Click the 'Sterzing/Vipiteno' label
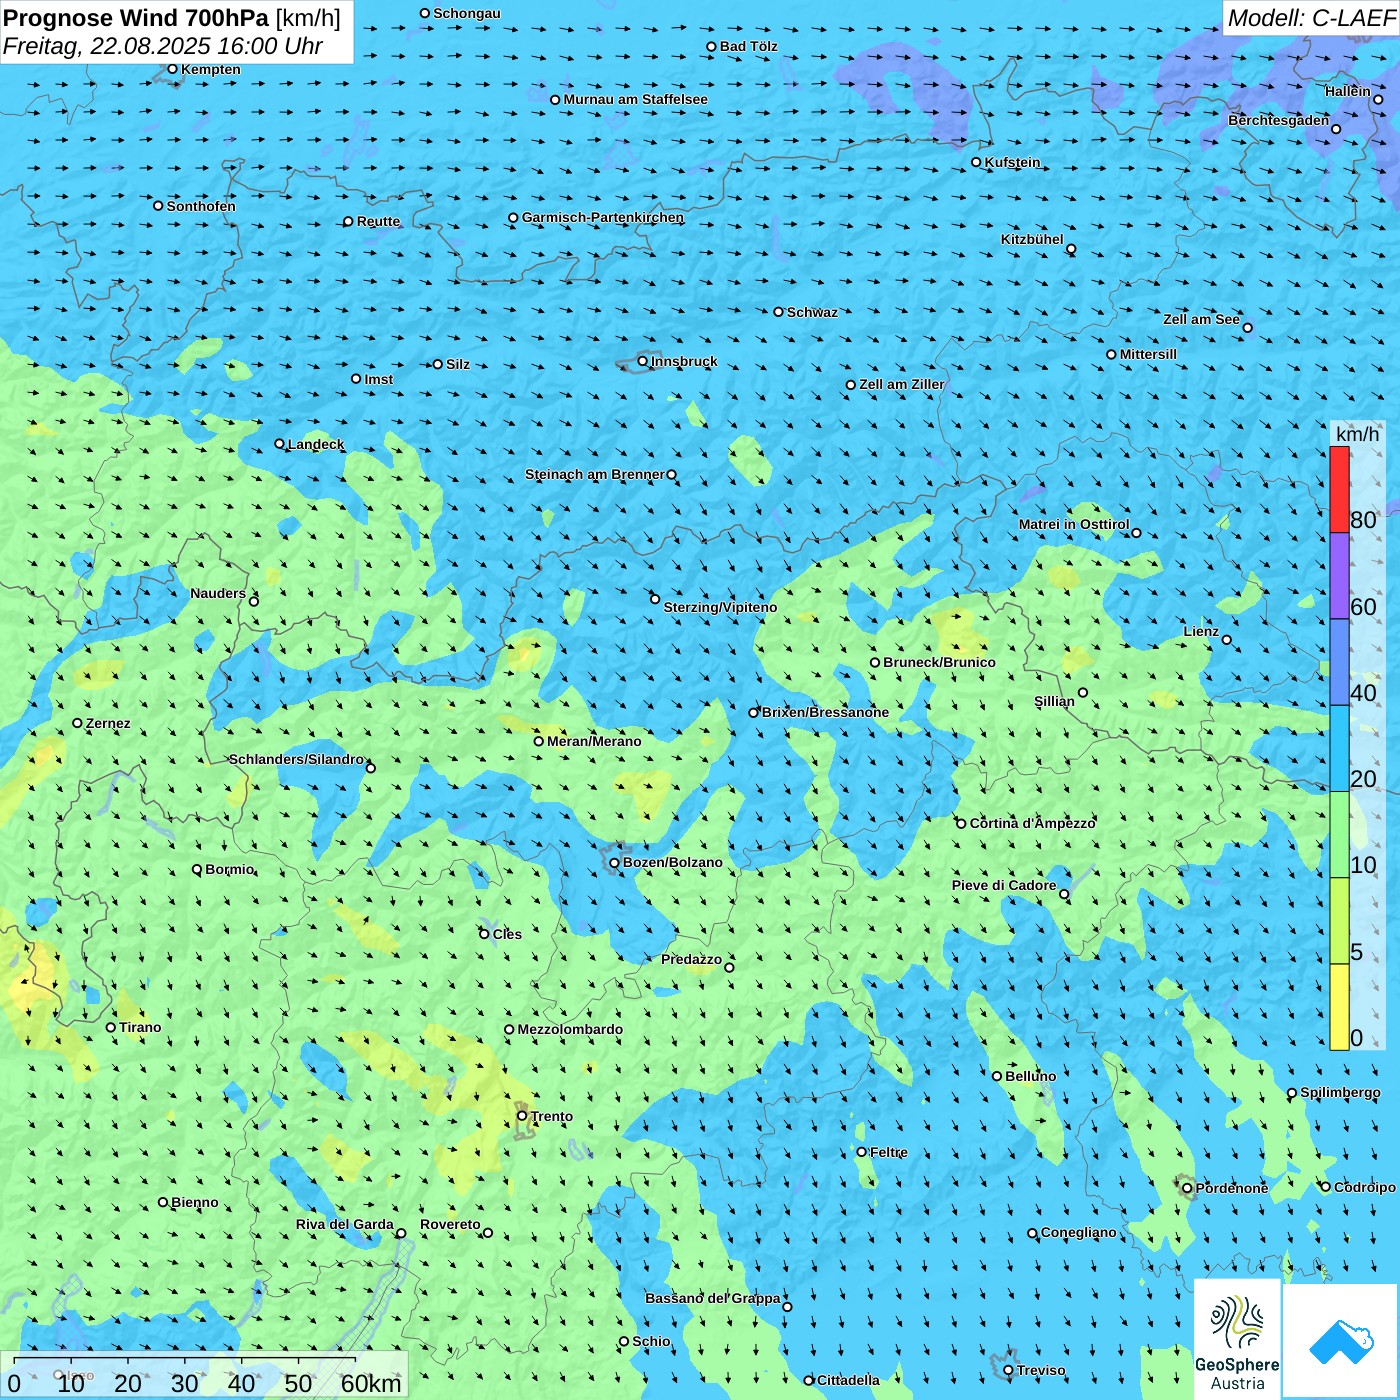1400x1400 pixels. pyautogui.click(x=720, y=607)
